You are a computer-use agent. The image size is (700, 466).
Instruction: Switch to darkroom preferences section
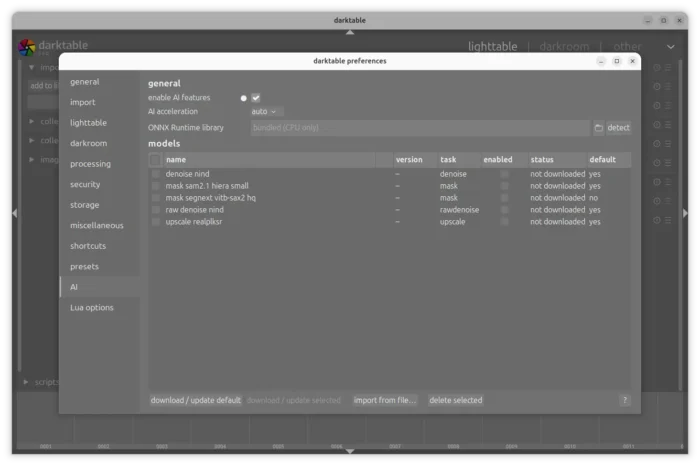(x=88, y=144)
